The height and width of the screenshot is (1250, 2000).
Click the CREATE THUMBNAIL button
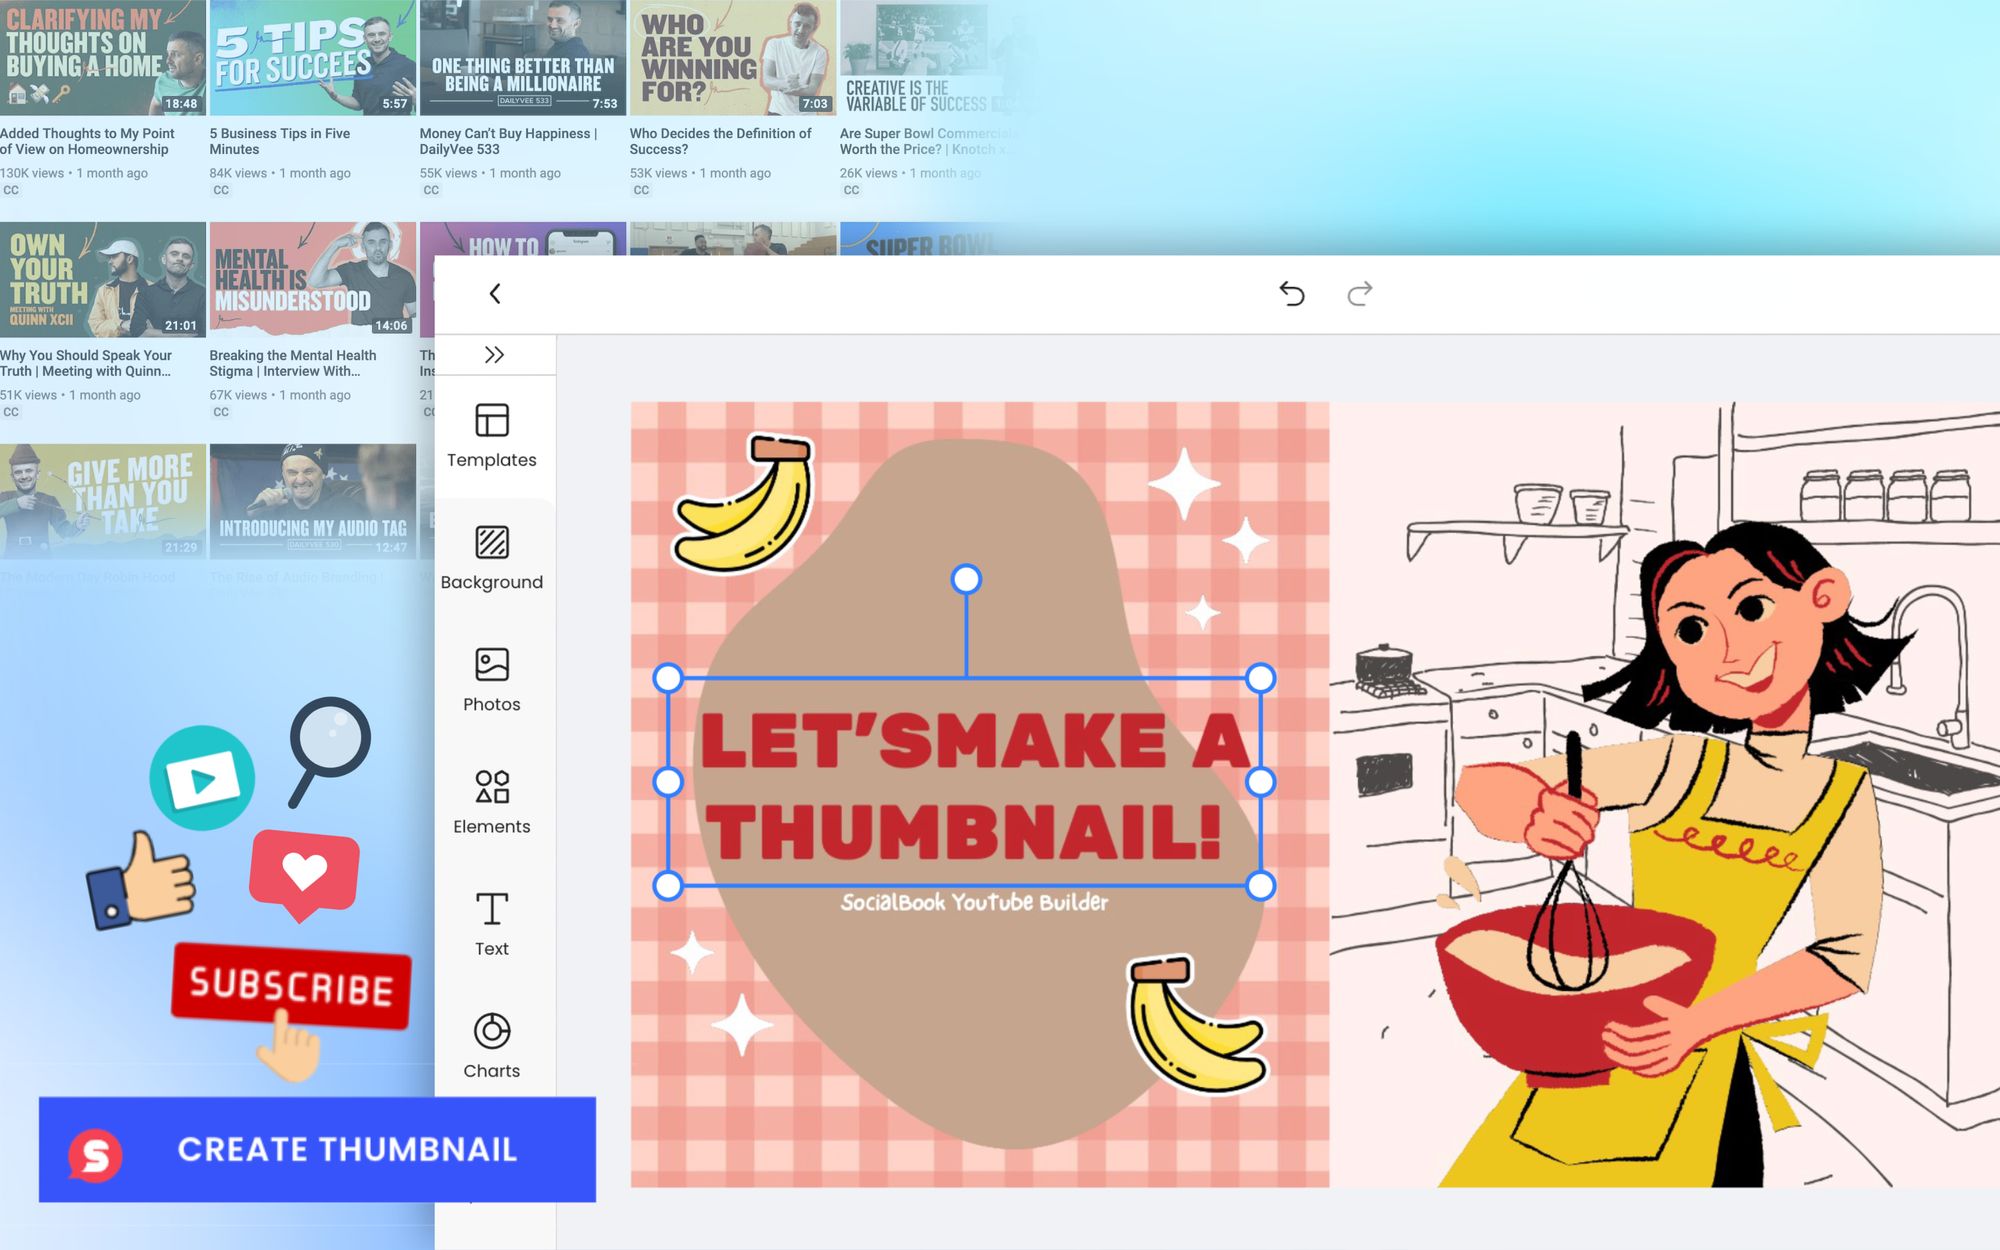[317, 1150]
